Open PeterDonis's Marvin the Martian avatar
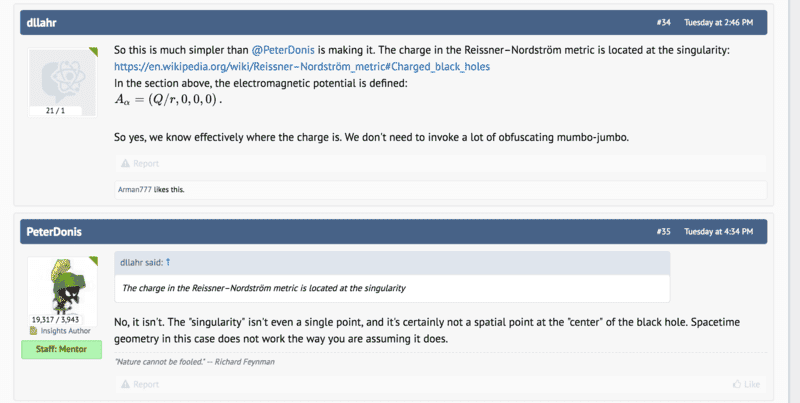 coord(62,286)
